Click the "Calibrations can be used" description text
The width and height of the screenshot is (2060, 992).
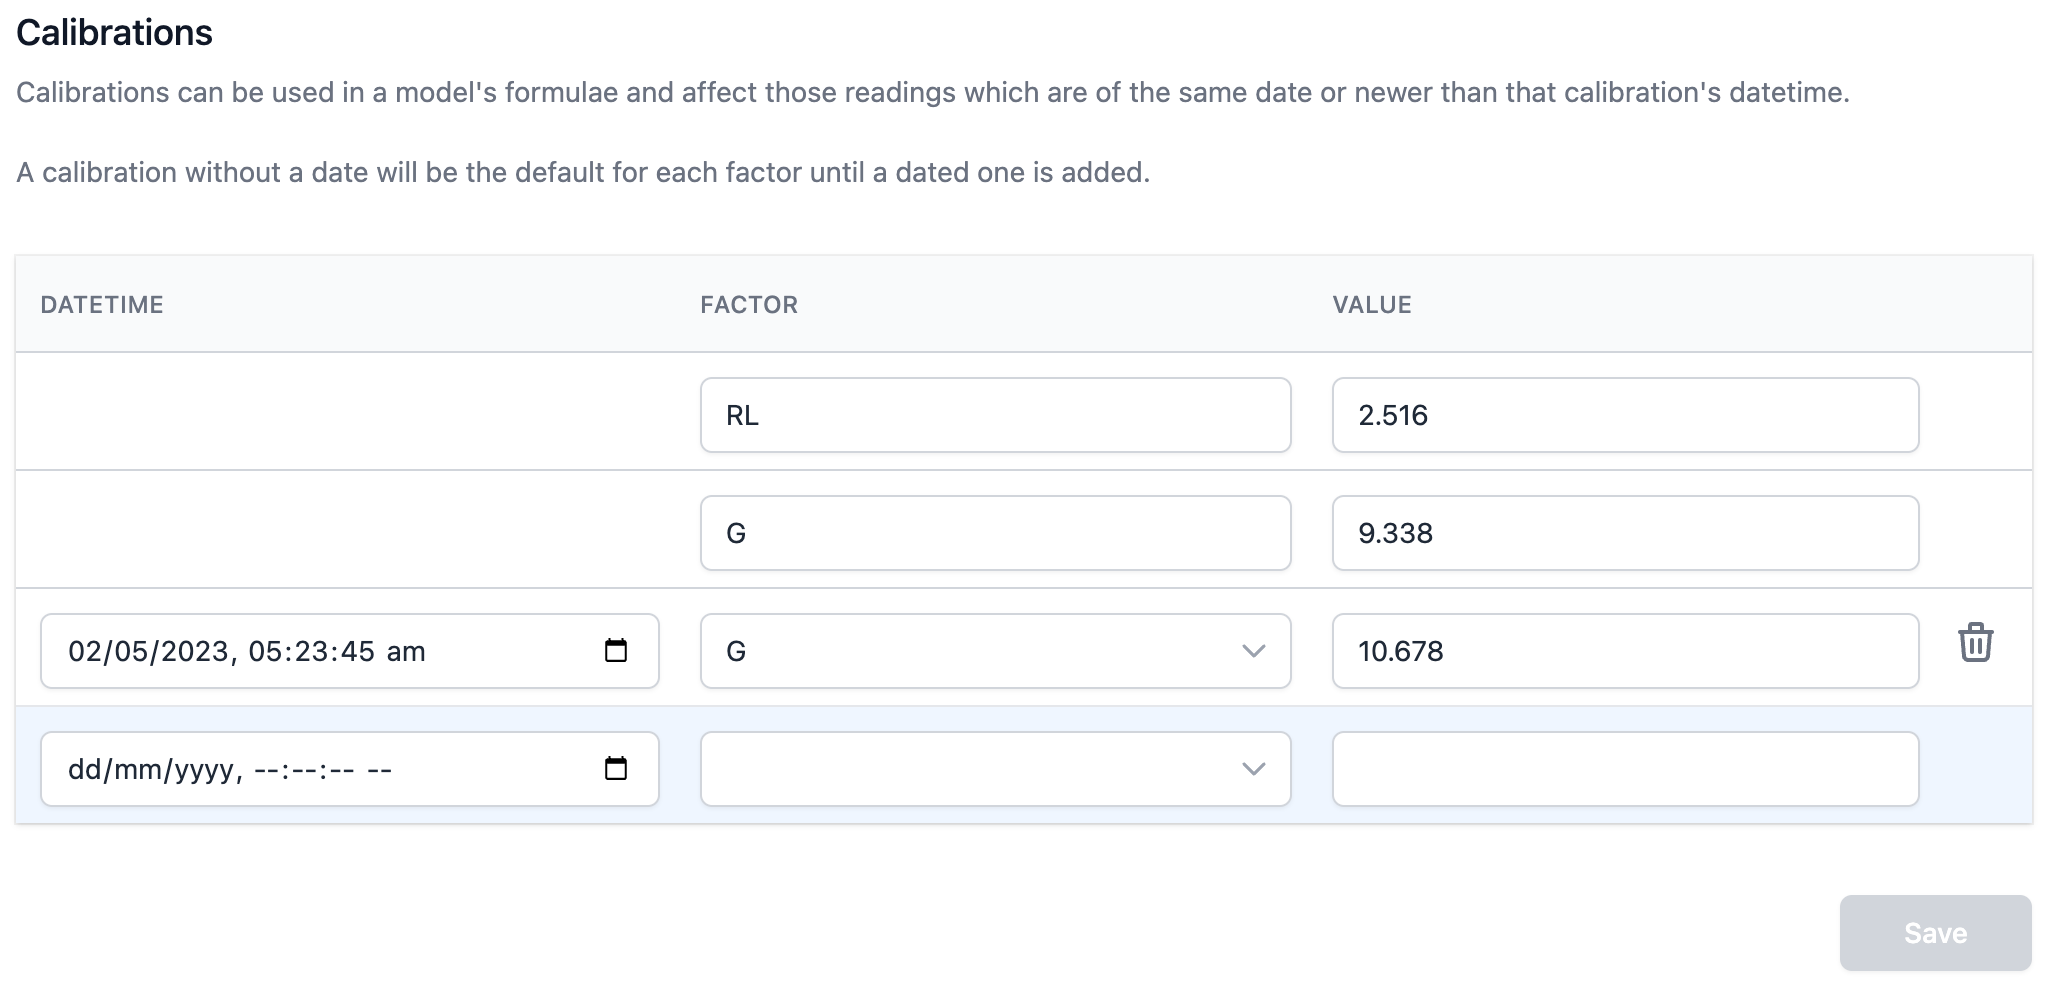932,93
